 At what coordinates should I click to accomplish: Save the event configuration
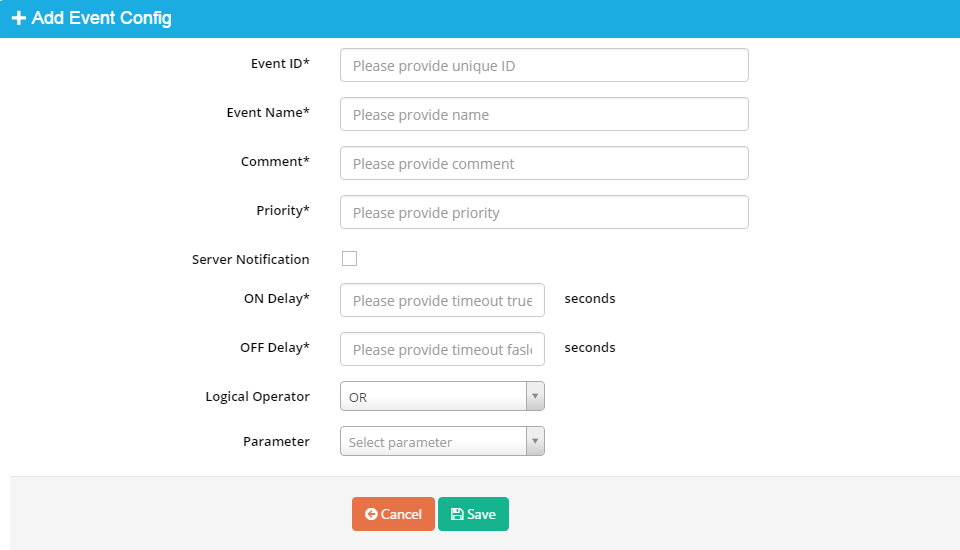pyautogui.click(x=473, y=514)
